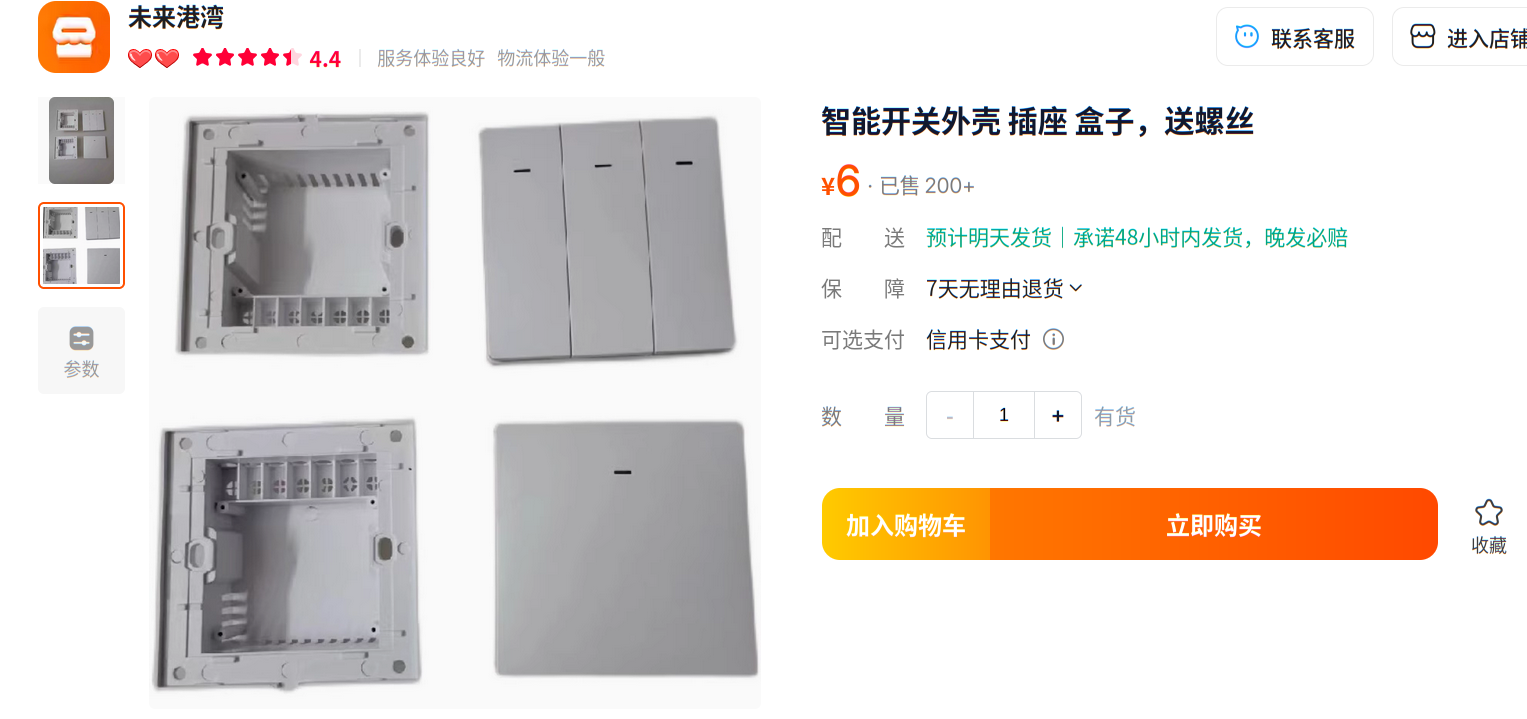Click the 立即购买 buy now button

[1213, 524]
